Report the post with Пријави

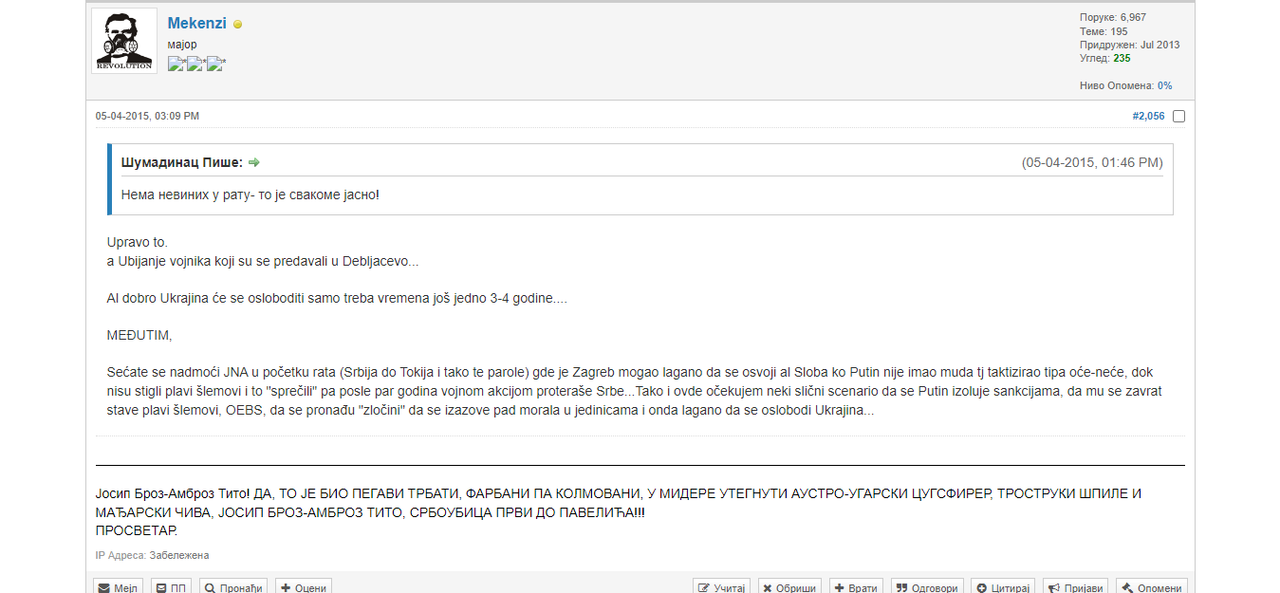click(x=1076, y=588)
